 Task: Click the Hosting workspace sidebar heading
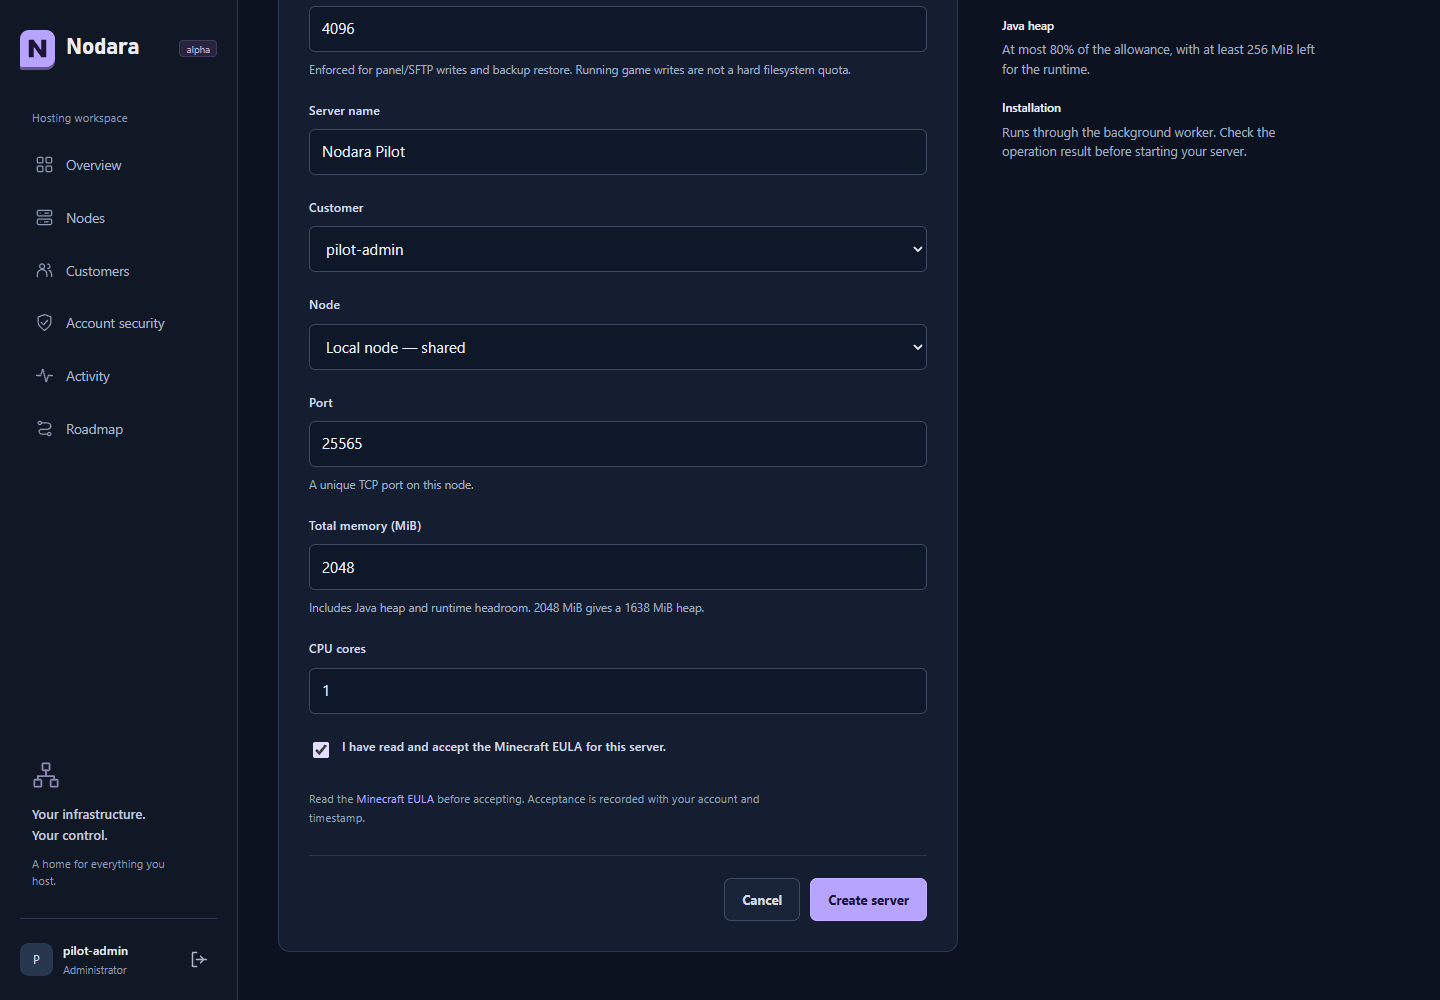pos(80,118)
